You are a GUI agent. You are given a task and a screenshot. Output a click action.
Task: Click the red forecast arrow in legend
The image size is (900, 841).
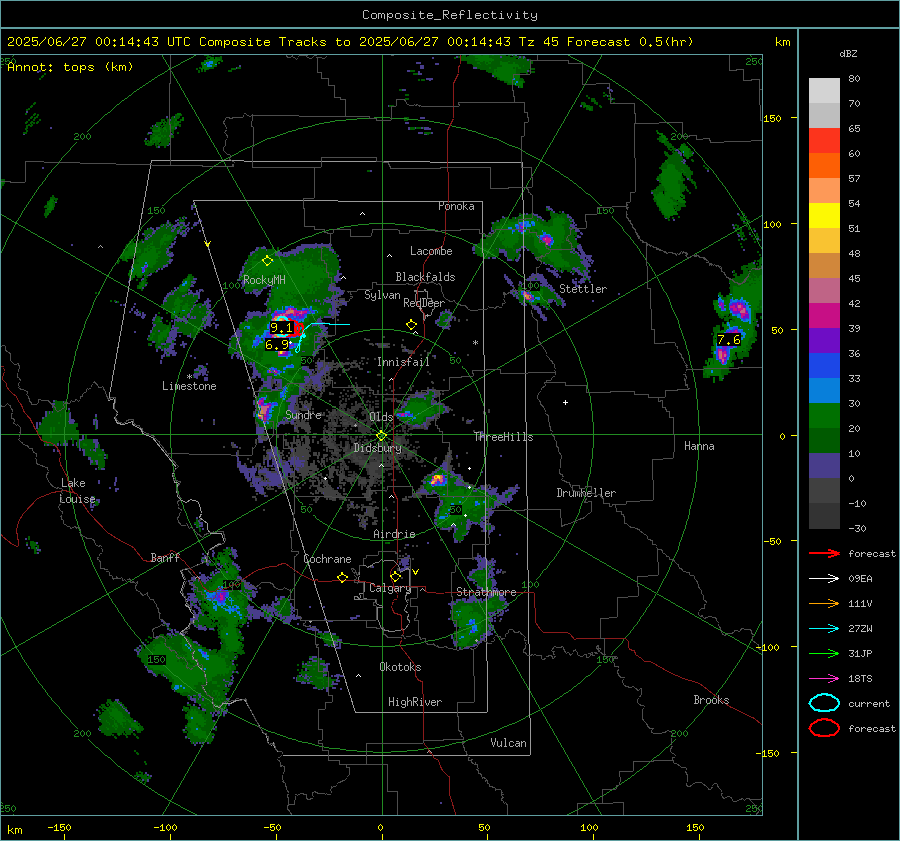pyautogui.click(x=824, y=553)
